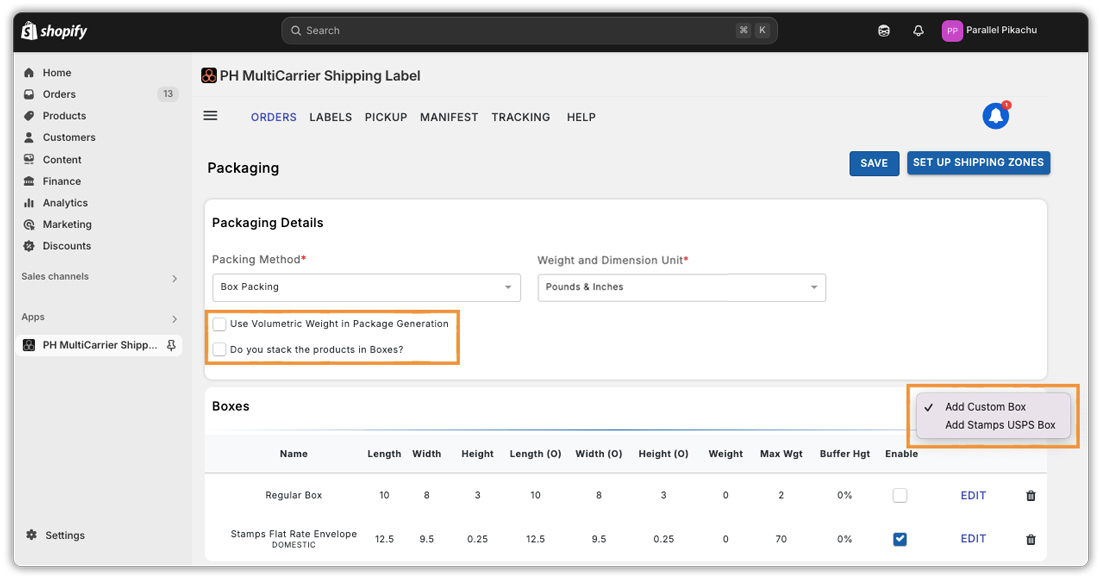This screenshot has height=579, width=1100.
Task: Disable the Stamps Flat Rate Envelope checkbox
Action: point(900,539)
